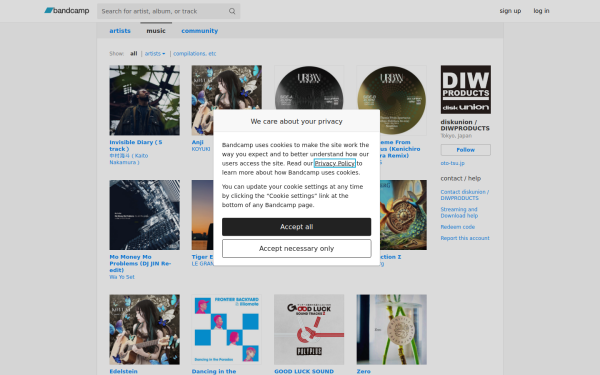Open the Edelstein album cover
This screenshot has width=600, height=375.
click(144, 329)
